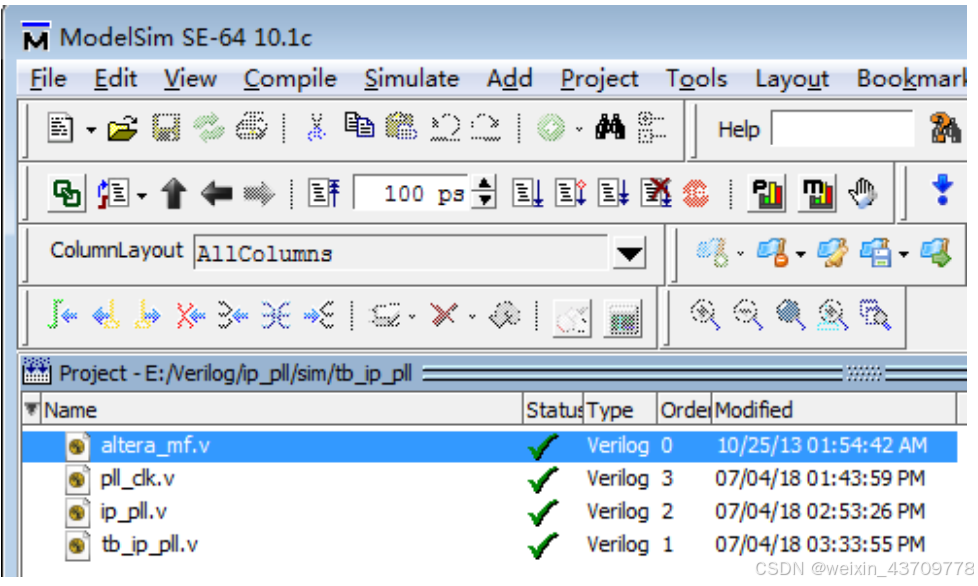Image resolution: width=978 pixels, height=586 pixels.
Task: Open the View menu
Action: pyautogui.click(x=190, y=79)
